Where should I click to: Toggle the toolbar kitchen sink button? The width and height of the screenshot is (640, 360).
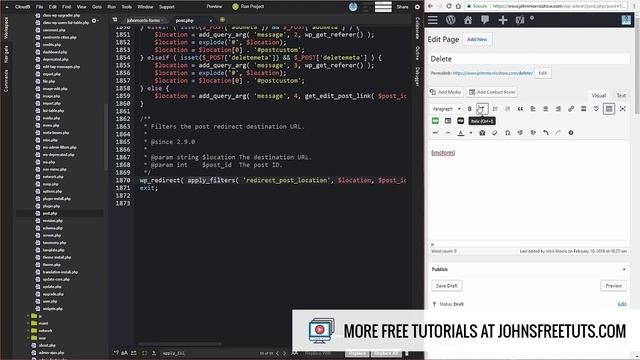pos(609,109)
